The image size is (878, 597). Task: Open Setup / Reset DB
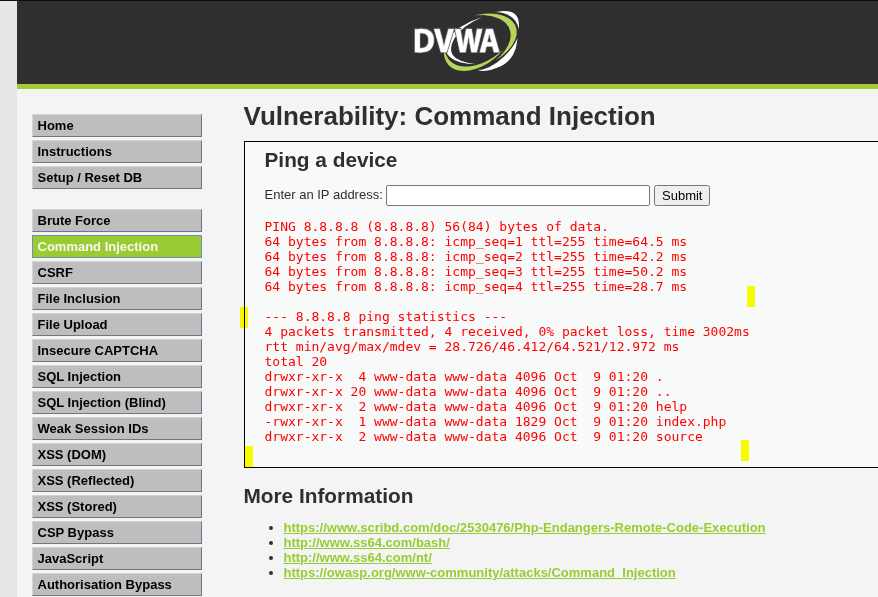(x=116, y=178)
